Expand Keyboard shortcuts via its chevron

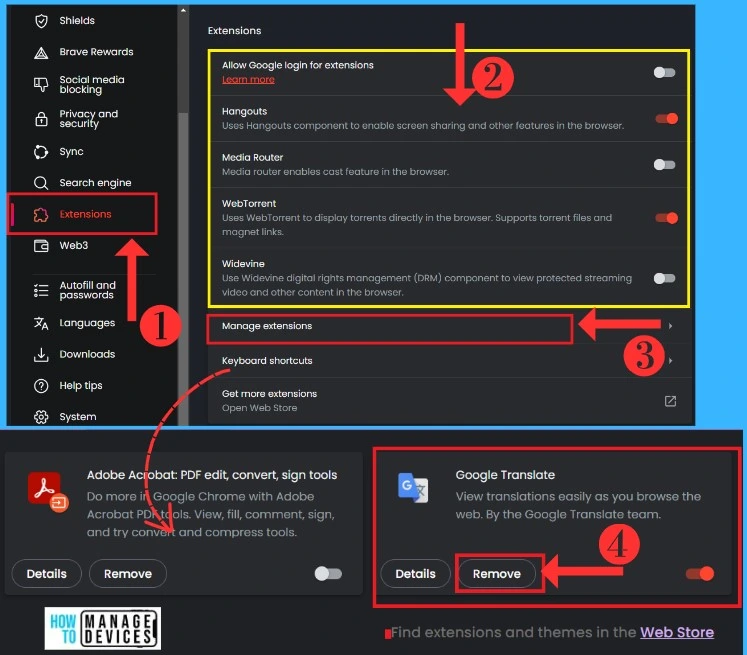(x=670, y=361)
